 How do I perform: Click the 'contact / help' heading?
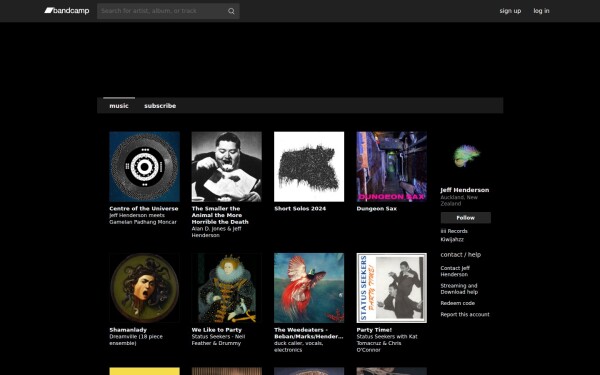461,254
